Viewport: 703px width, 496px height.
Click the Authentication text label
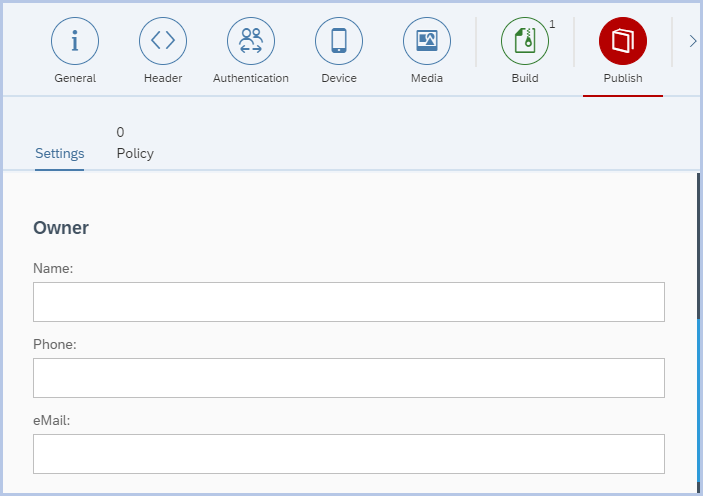[x=251, y=78]
